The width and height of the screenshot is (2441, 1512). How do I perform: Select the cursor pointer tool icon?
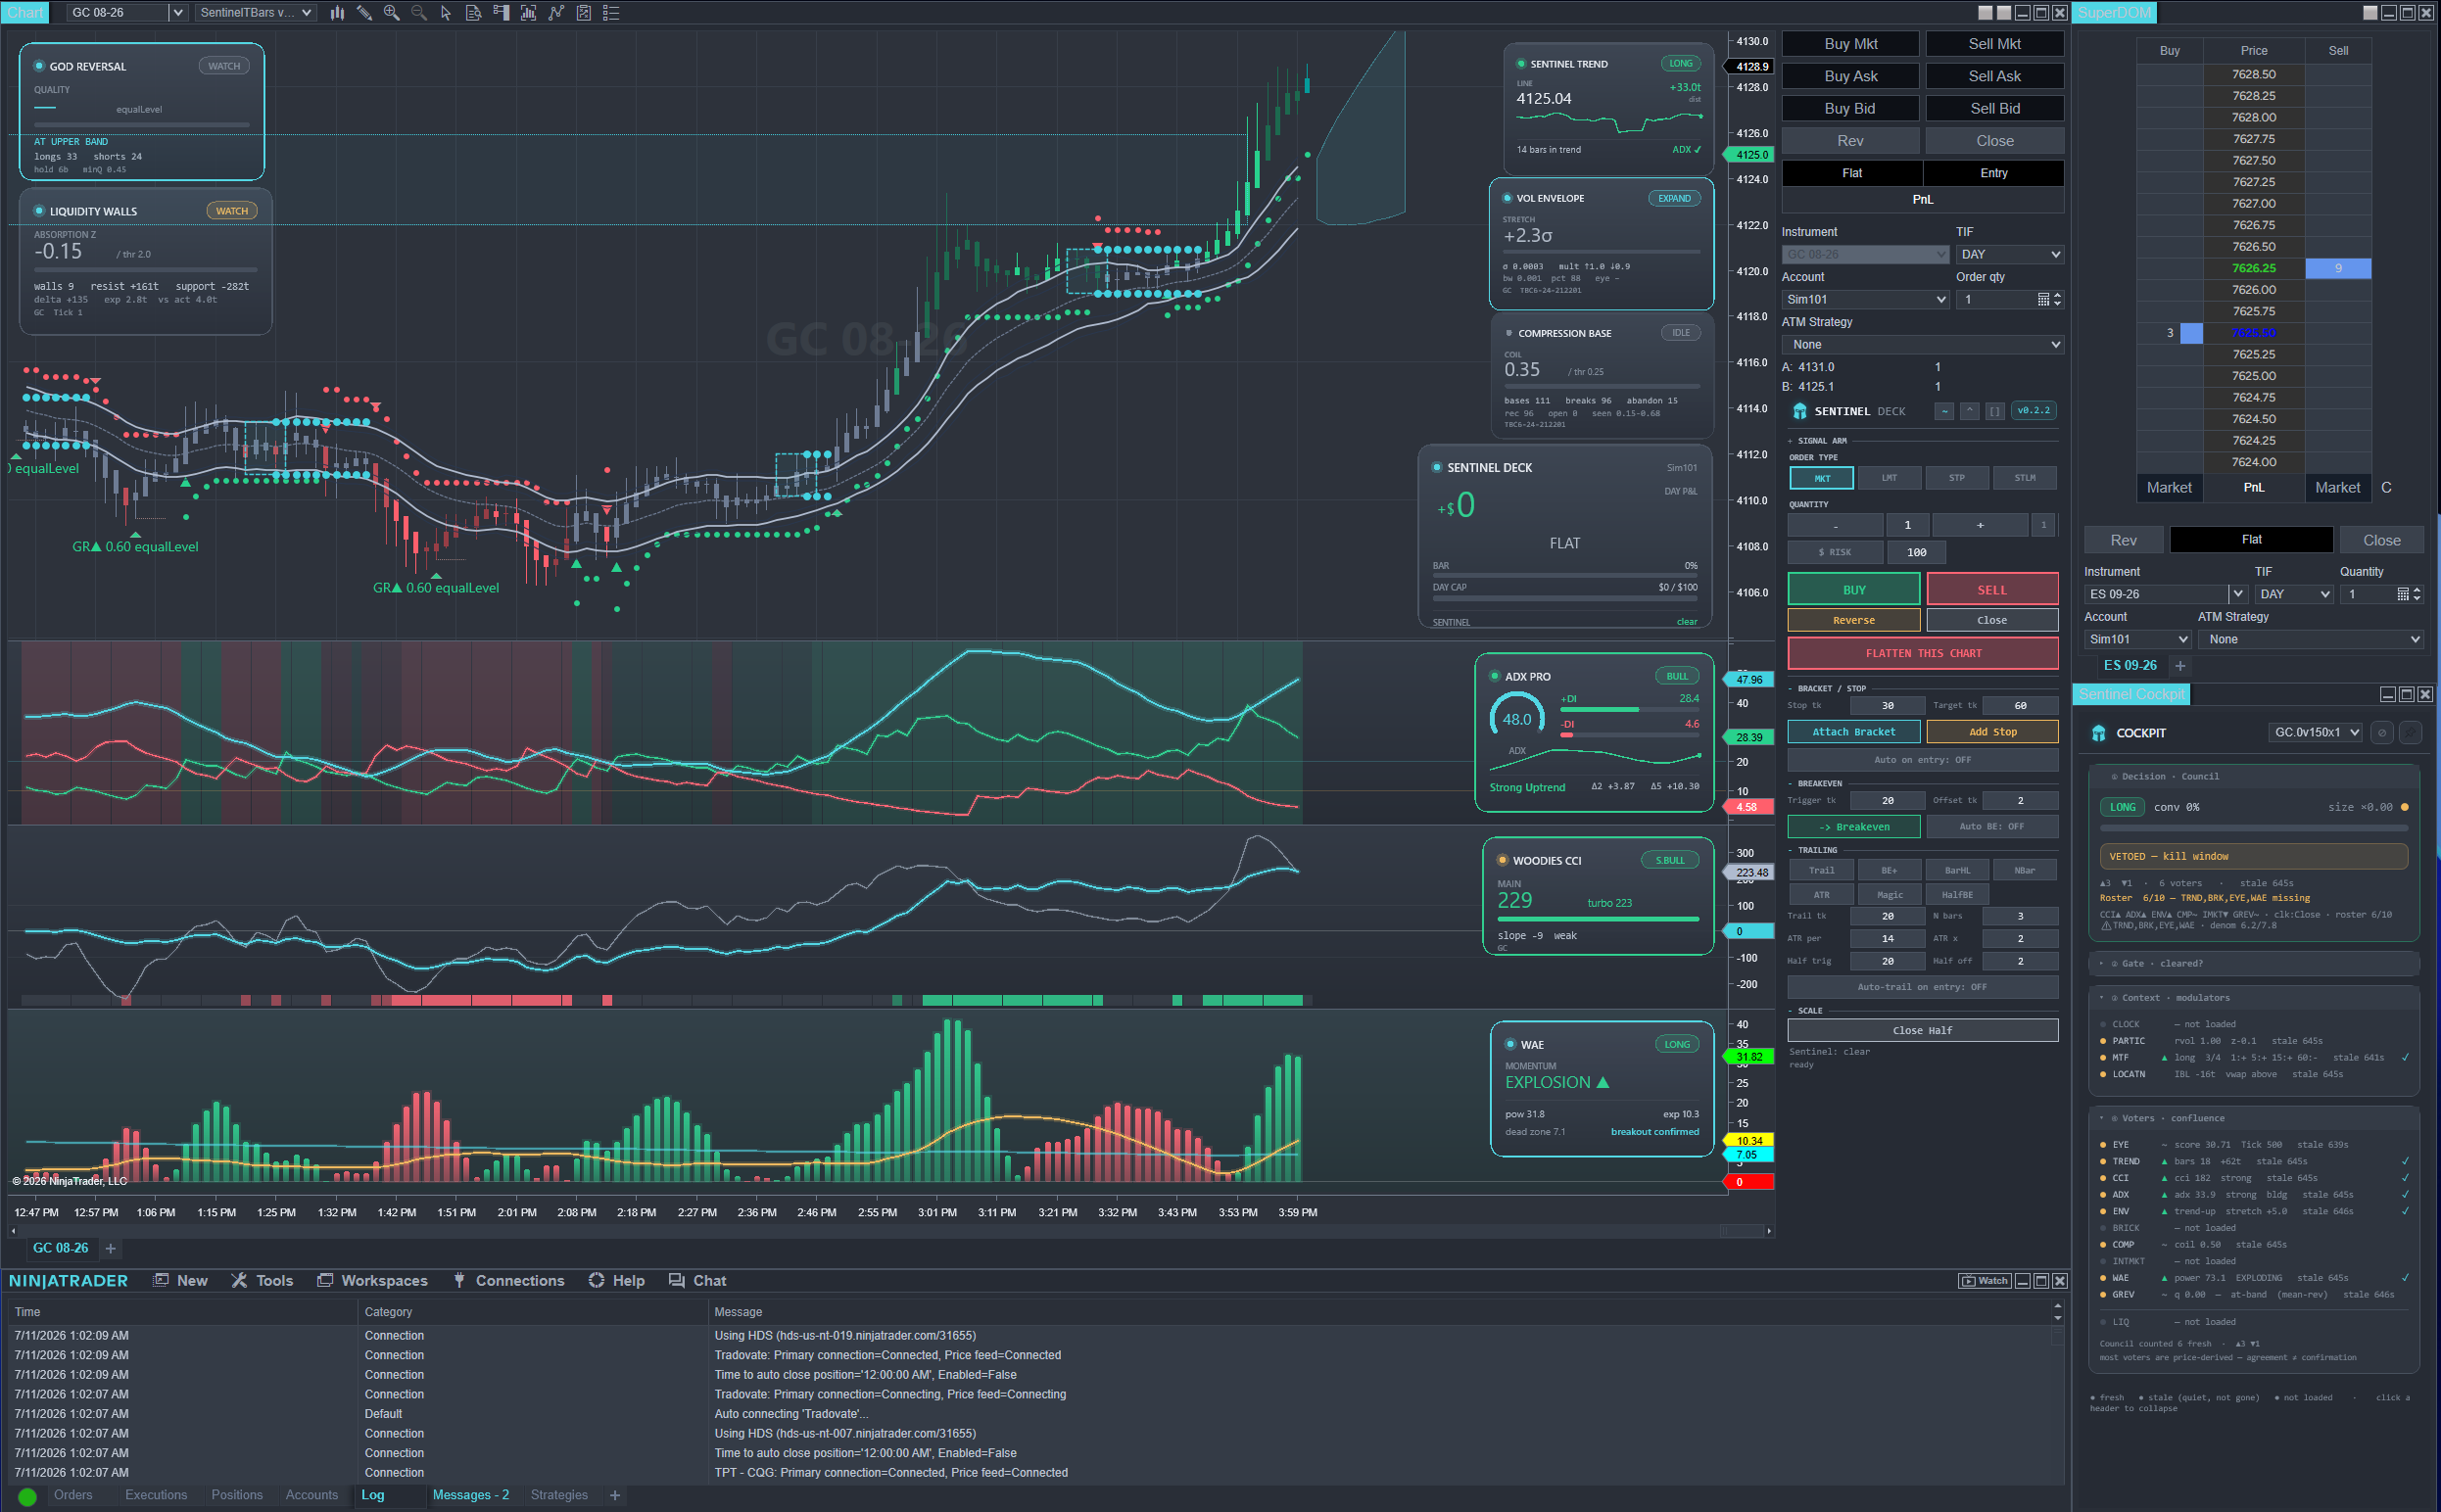[x=446, y=13]
